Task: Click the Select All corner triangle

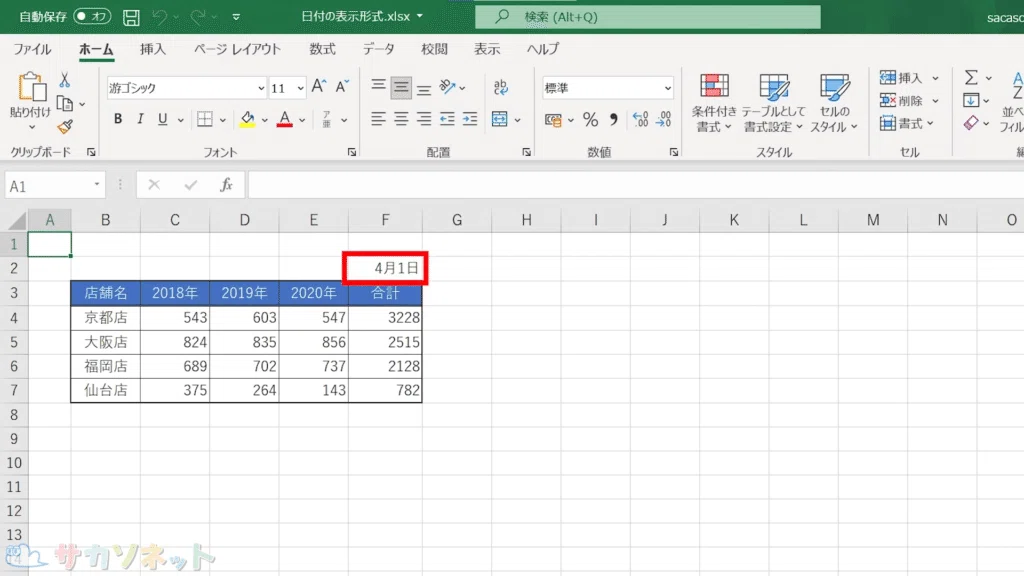Action: 18,221
